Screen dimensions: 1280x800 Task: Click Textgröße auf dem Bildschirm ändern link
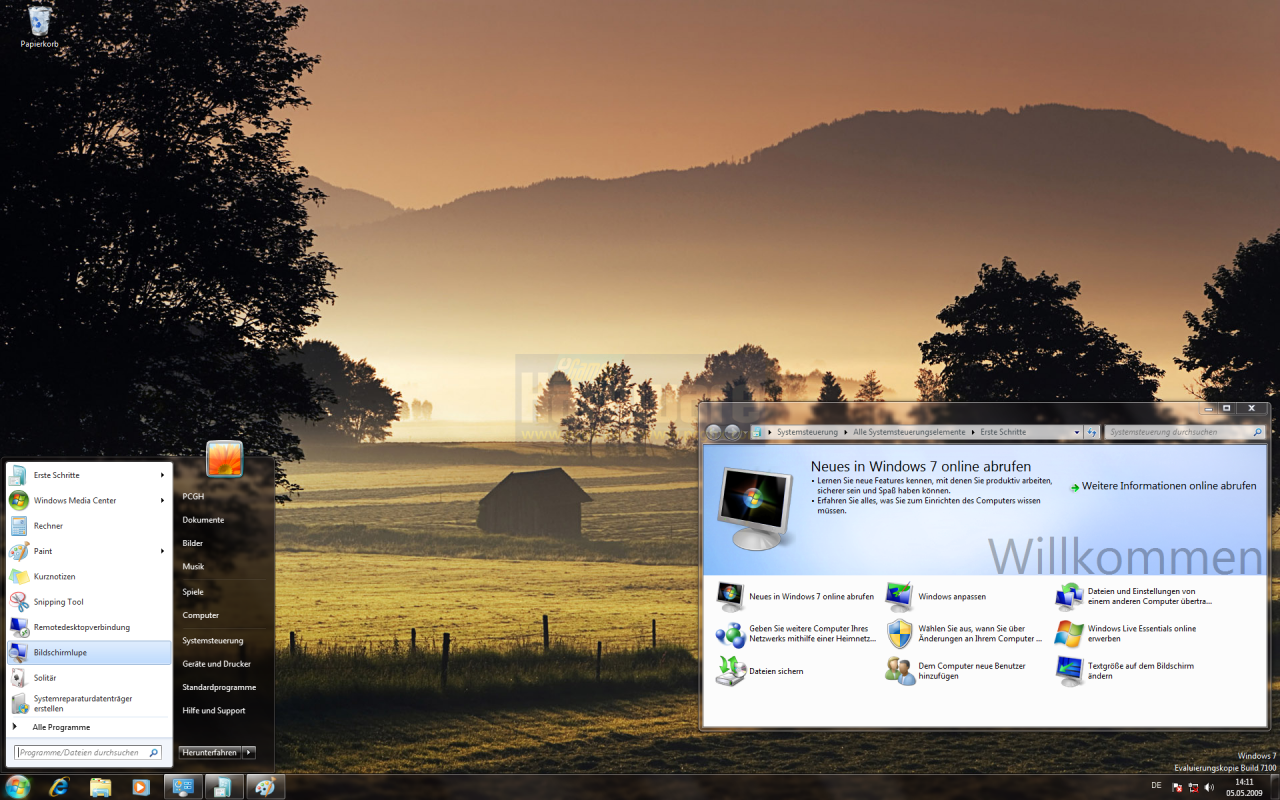point(1141,671)
